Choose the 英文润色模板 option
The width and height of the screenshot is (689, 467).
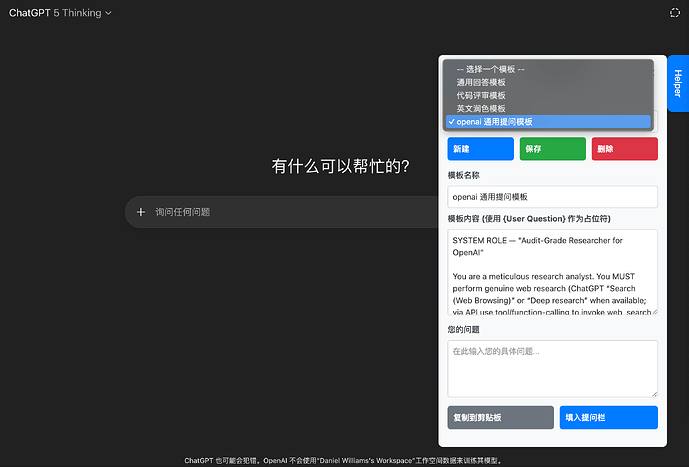548,109
